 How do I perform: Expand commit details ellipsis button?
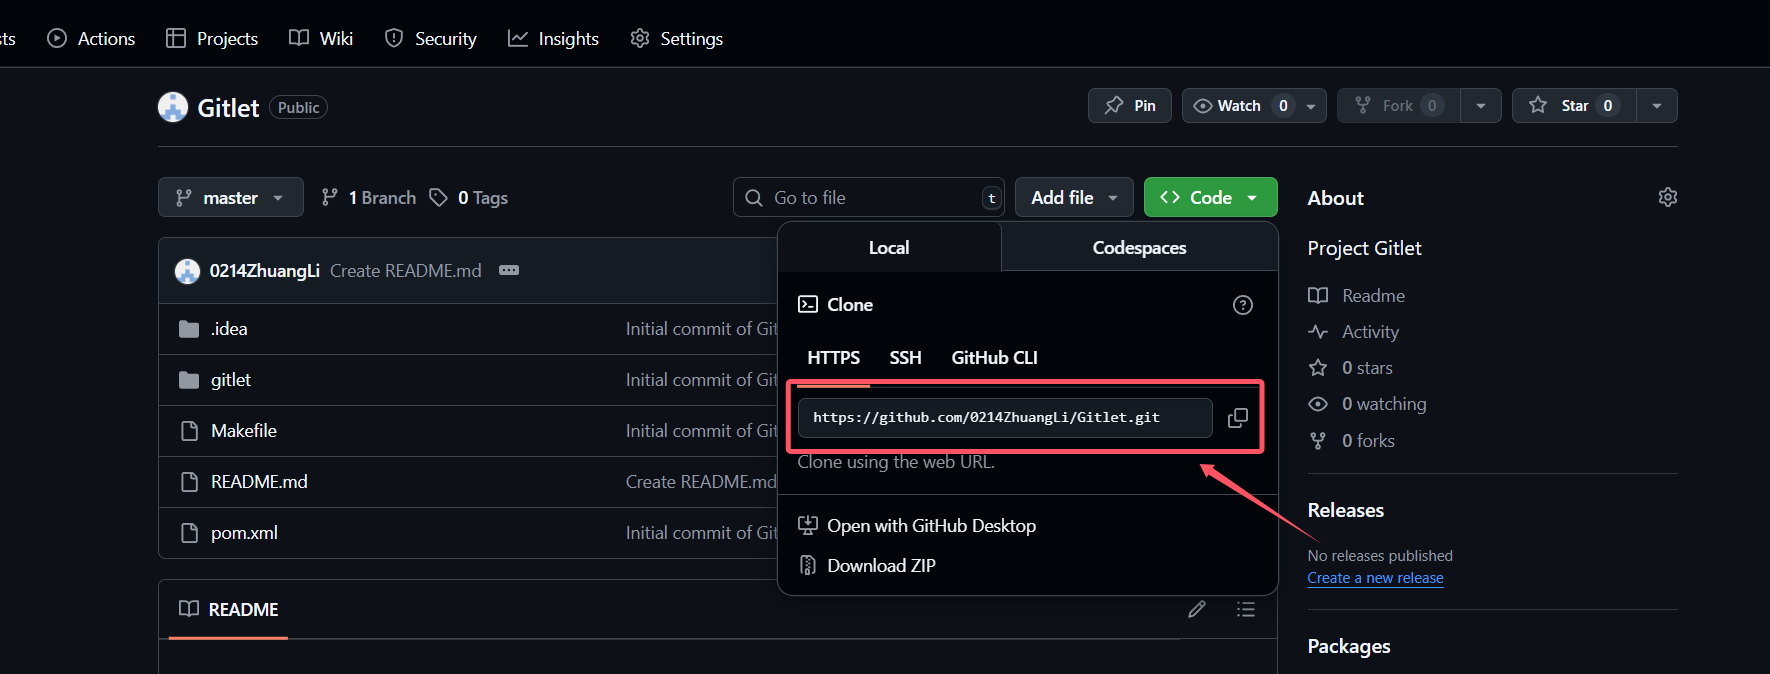point(509,271)
